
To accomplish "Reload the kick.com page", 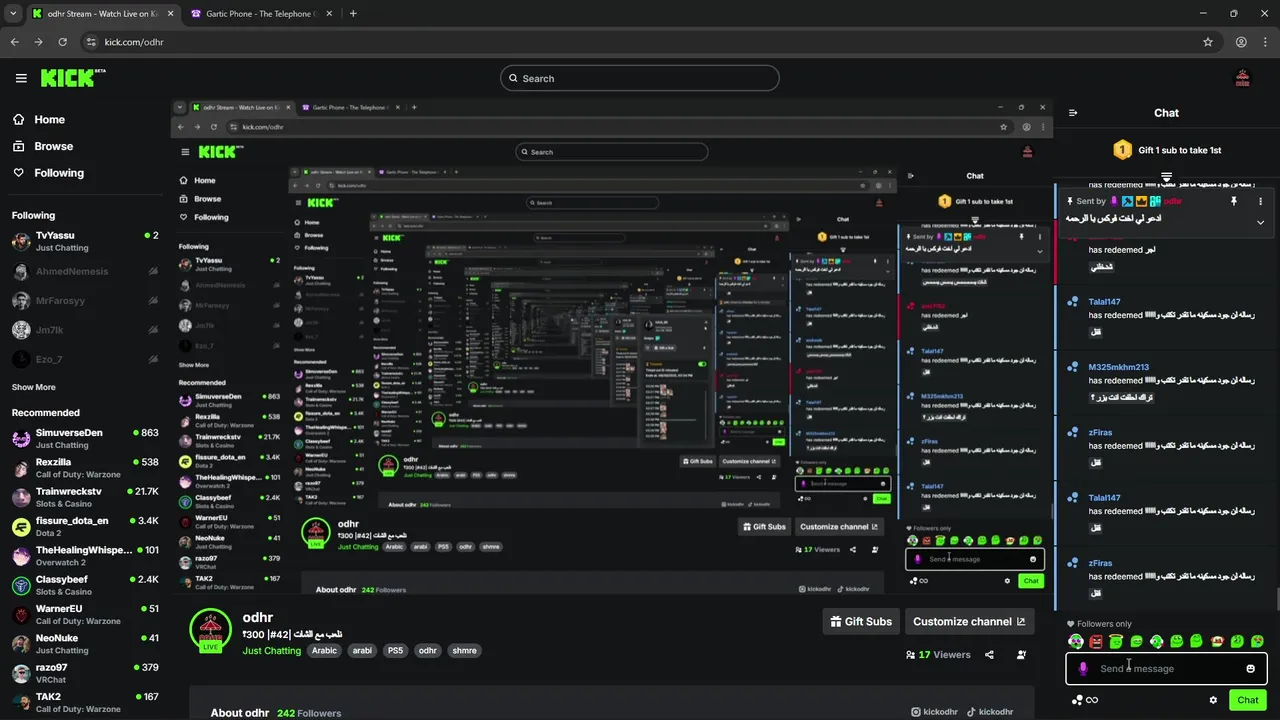I will coord(63,42).
